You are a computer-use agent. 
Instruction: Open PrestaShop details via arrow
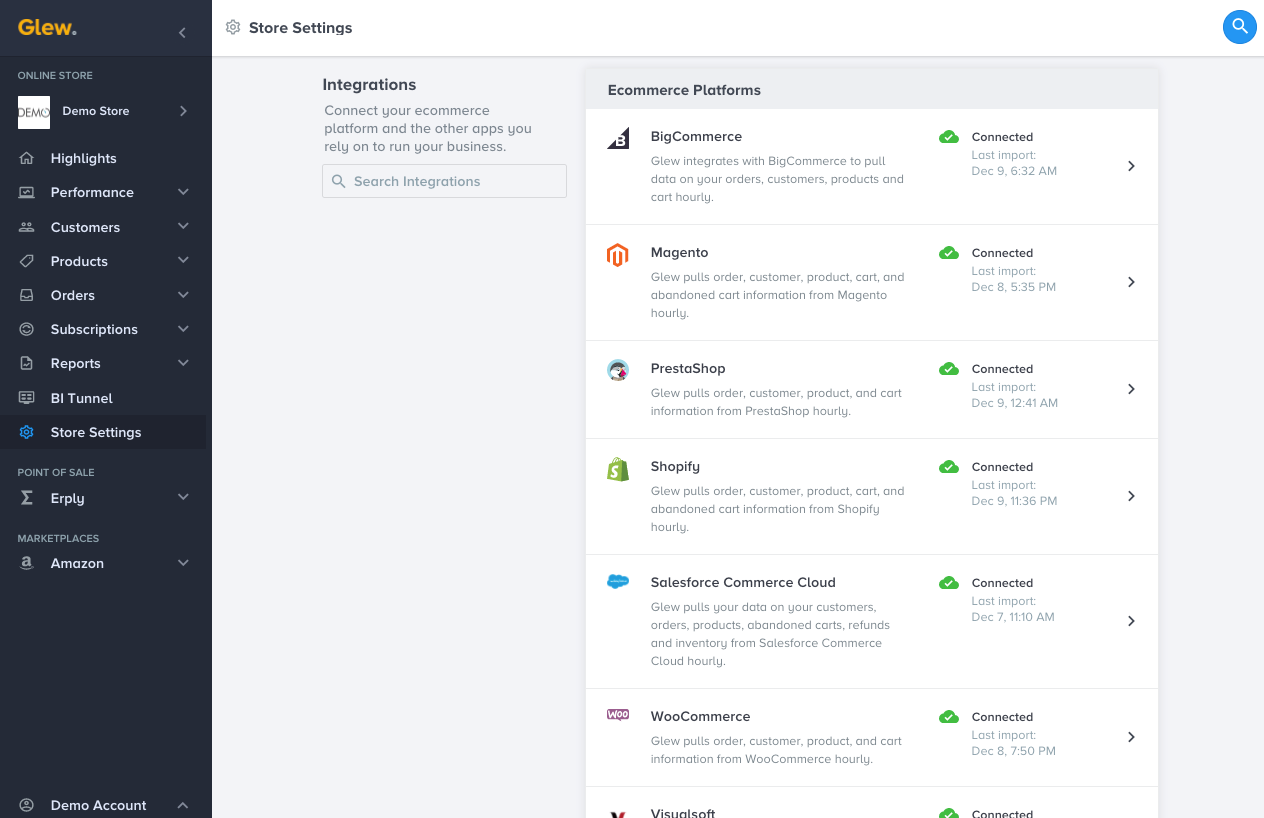pos(1131,389)
